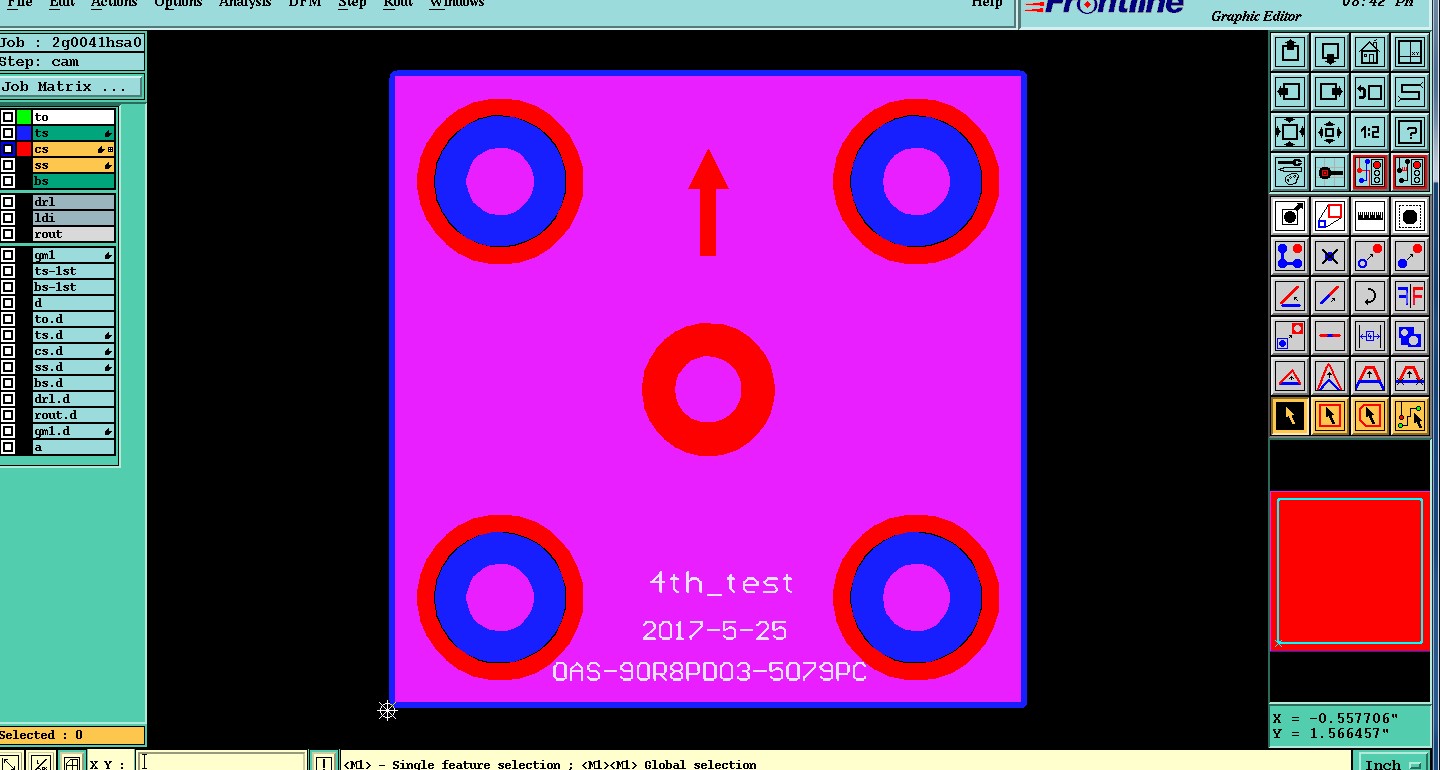Select the circular rotate arrow tool
This screenshot has width=1440, height=770.
pyautogui.click(x=1370, y=296)
